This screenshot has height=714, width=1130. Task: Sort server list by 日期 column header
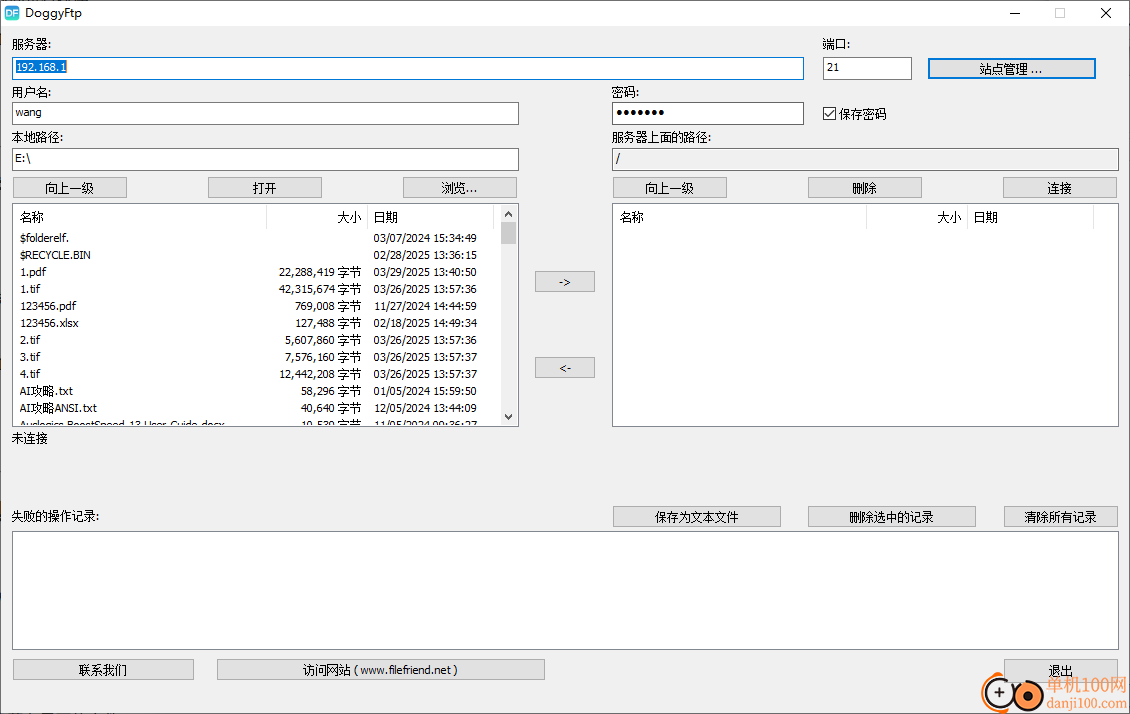click(1031, 217)
